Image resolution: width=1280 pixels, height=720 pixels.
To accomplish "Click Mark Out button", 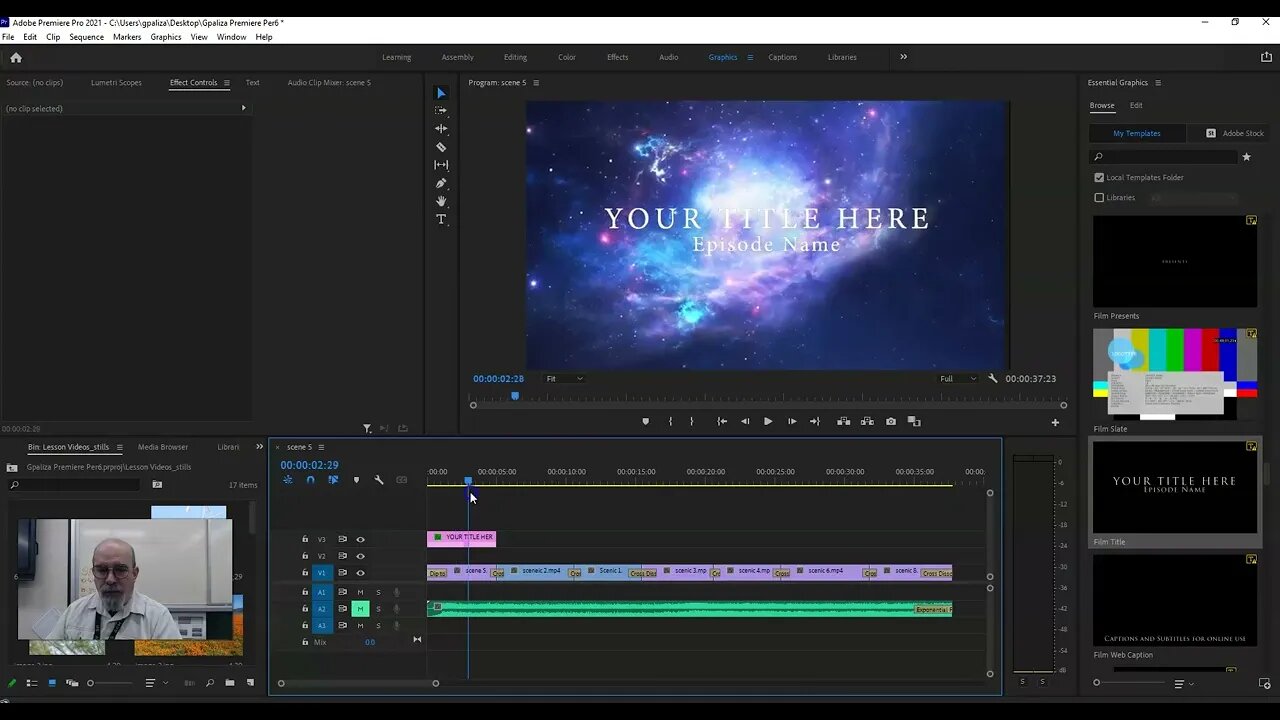I will (691, 421).
